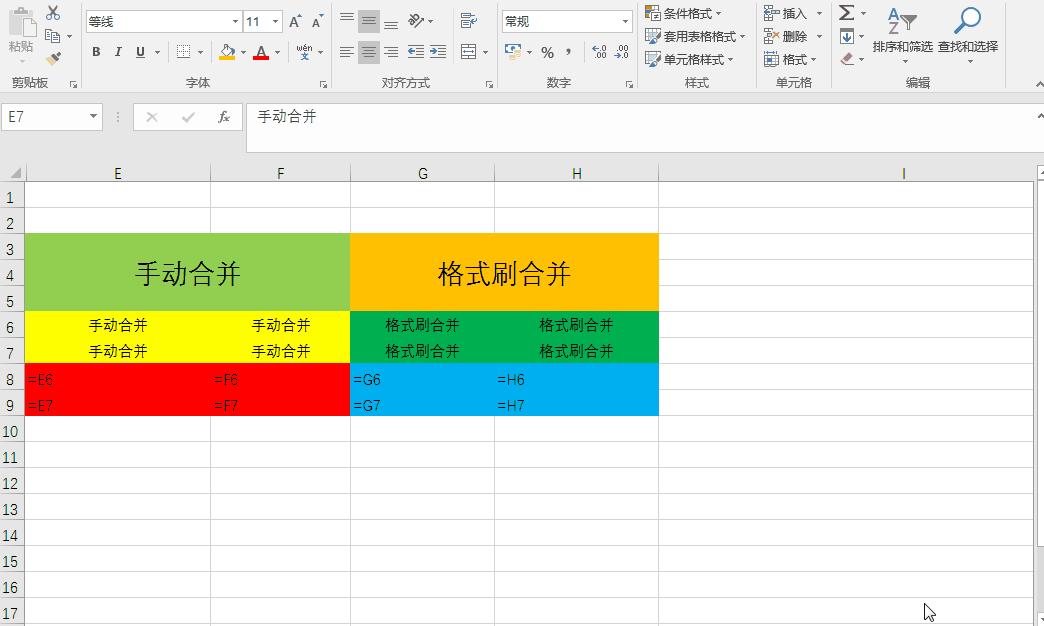Screen dimensions: 1044x626
Task: Toggle underline formatting
Action: click(138, 51)
